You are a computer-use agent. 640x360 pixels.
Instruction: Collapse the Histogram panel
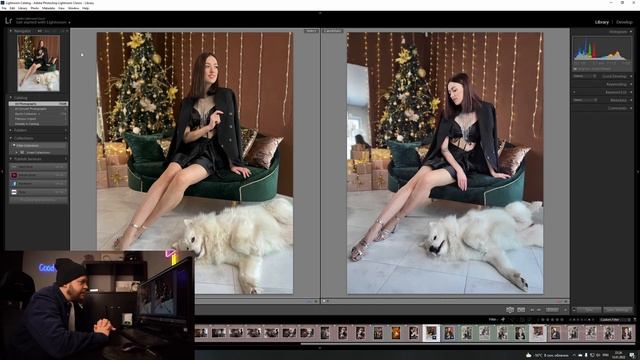[631, 31]
